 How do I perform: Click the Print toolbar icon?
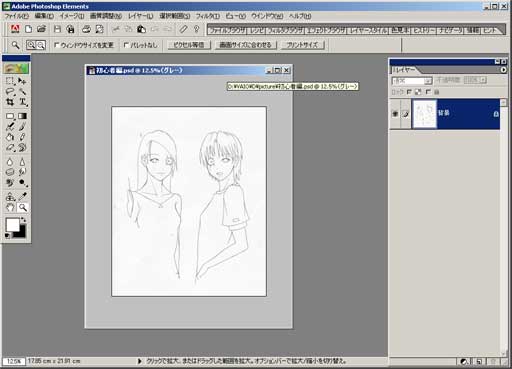click(86, 29)
